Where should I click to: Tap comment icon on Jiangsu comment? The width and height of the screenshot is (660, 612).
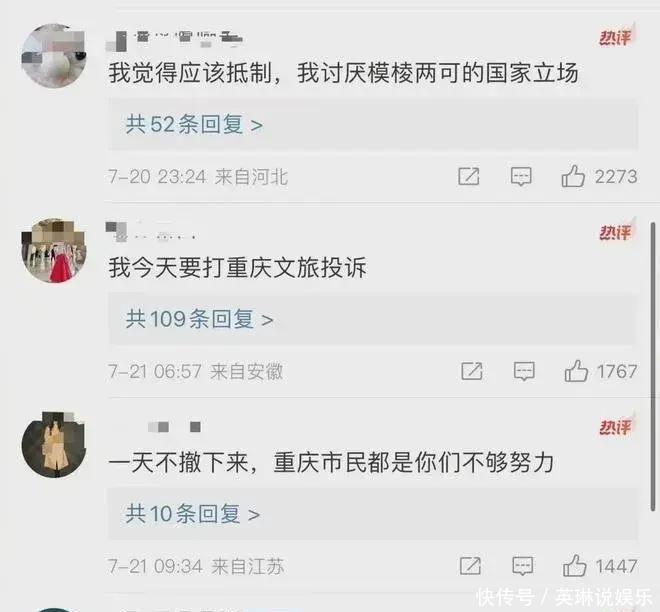pos(522,566)
